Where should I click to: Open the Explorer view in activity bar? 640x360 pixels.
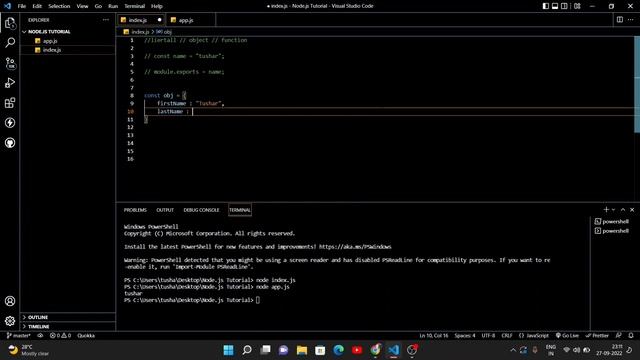pos(10,23)
